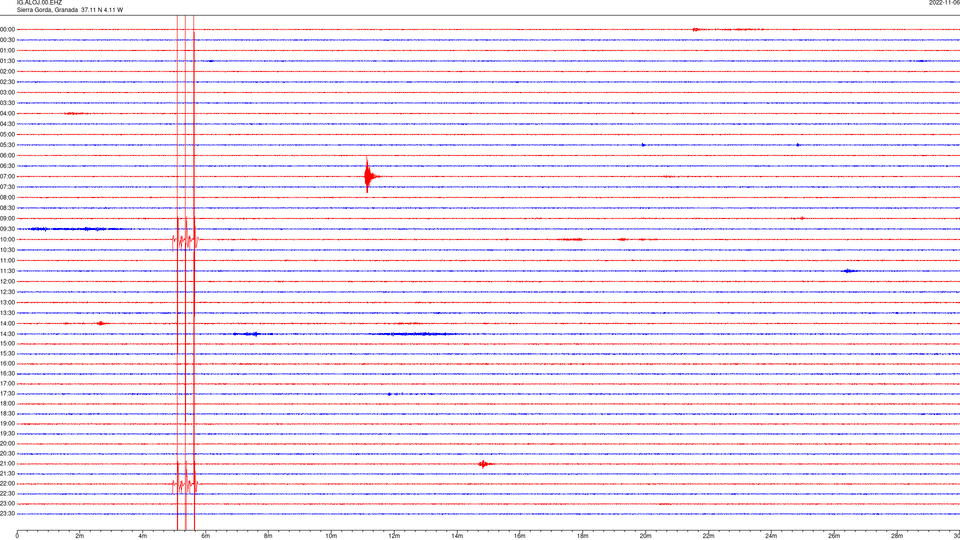Click the station code IG.ALOJ.00.EHZ header
This screenshot has height=540, width=960.
tap(39, 2)
